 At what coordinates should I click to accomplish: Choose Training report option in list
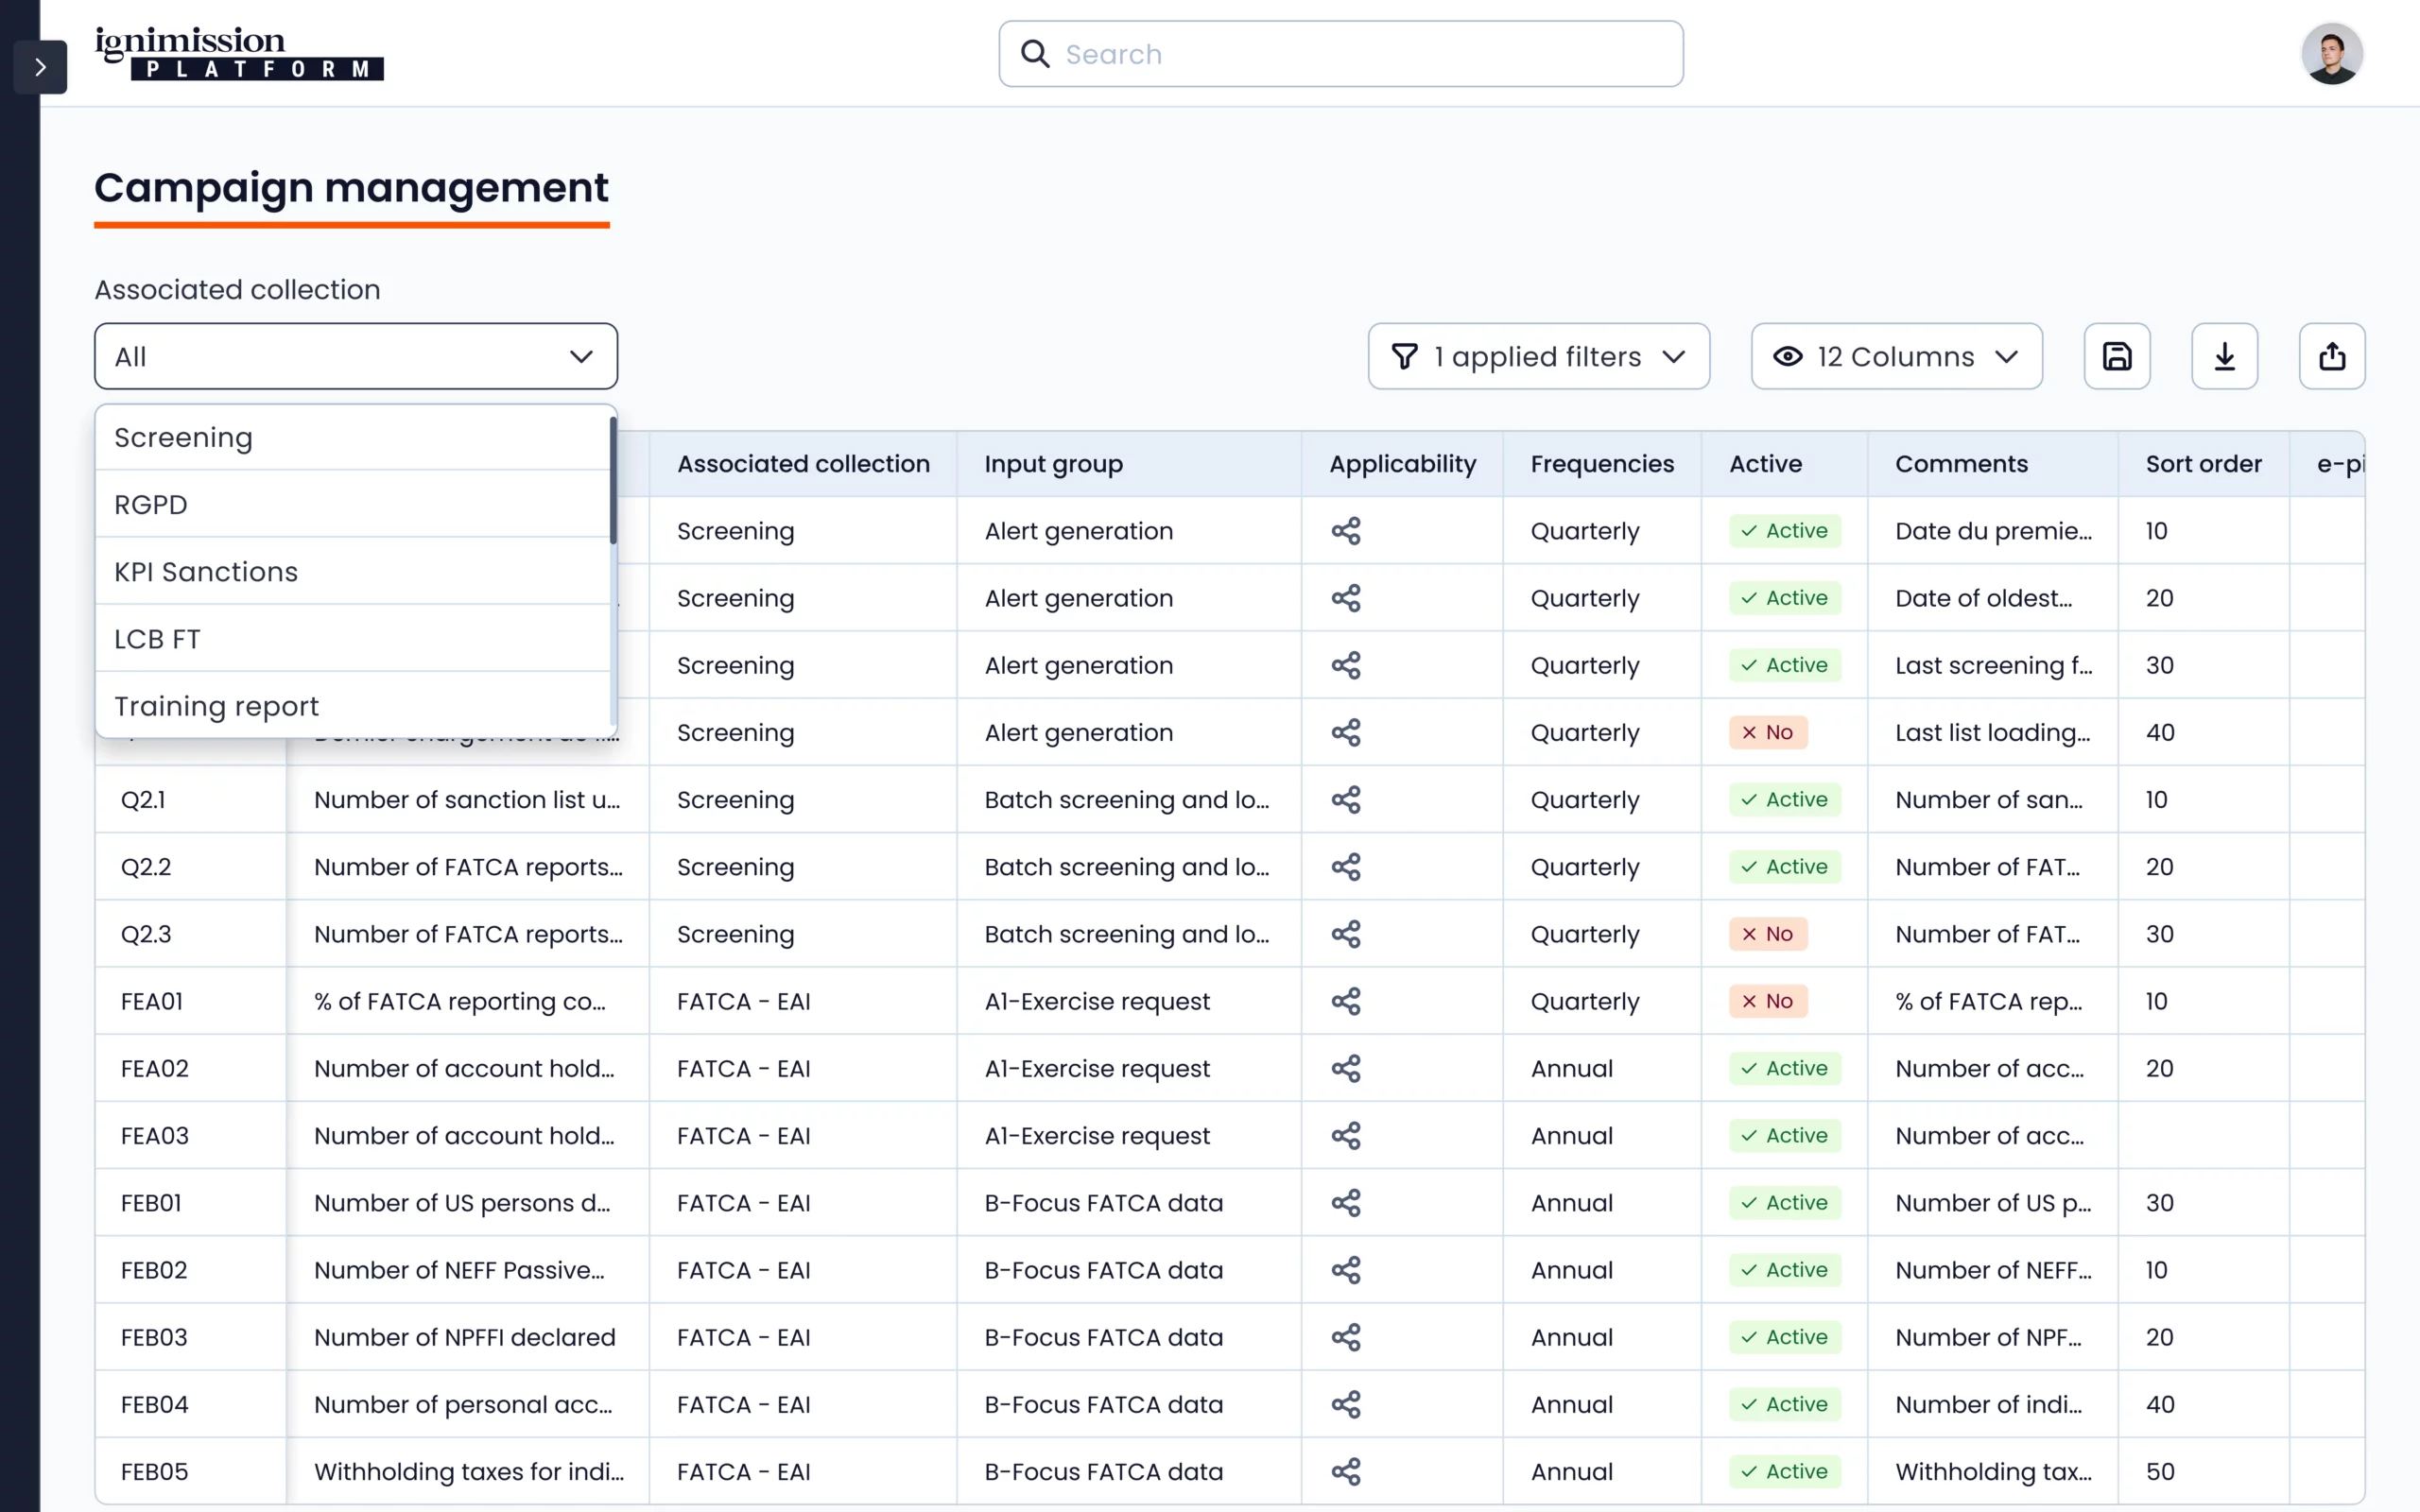(x=216, y=706)
